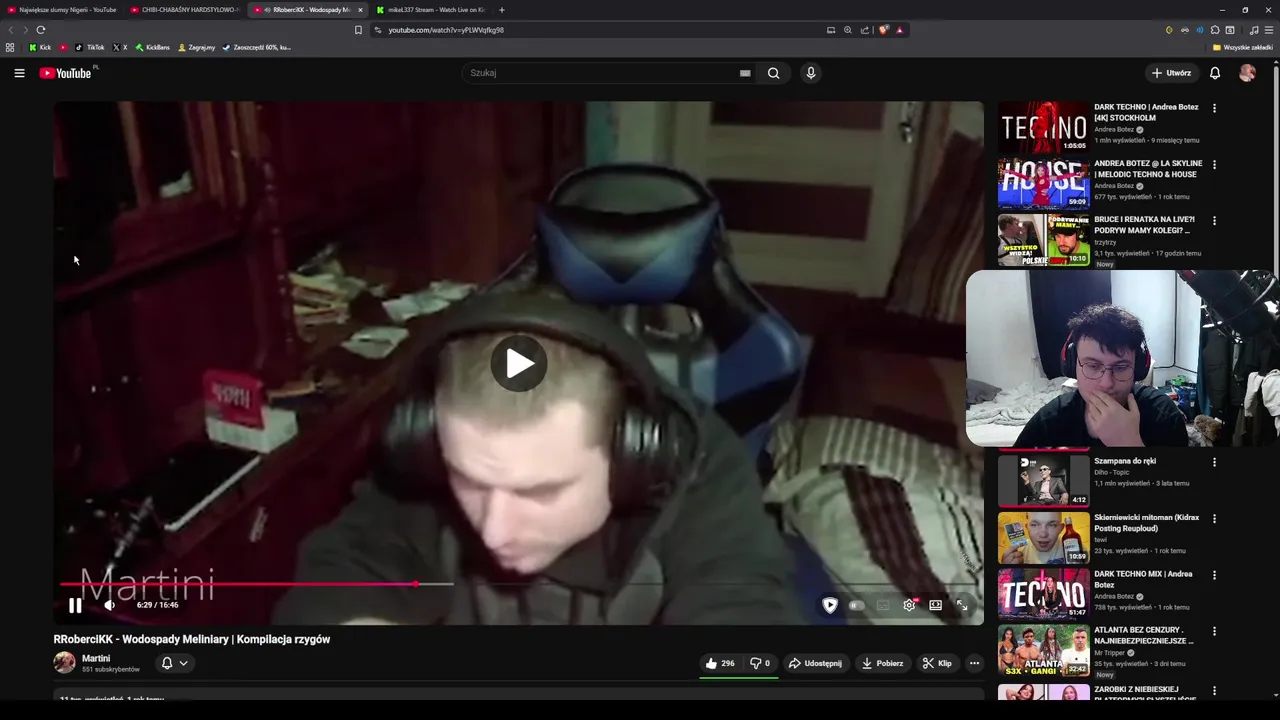This screenshot has height=720, width=1280.
Task: Click the search magnifier button
Action: point(773,73)
